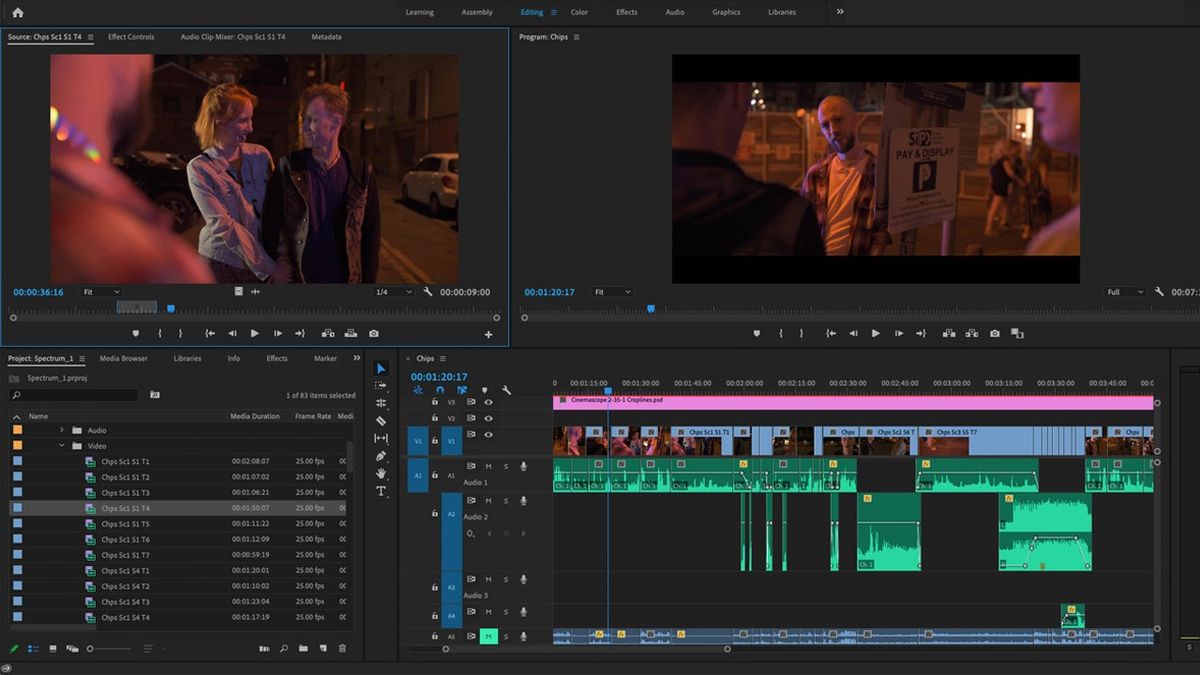Mute the Audio 1 track
The width and height of the screenshot is (1200, 675).
pos(489,466)
